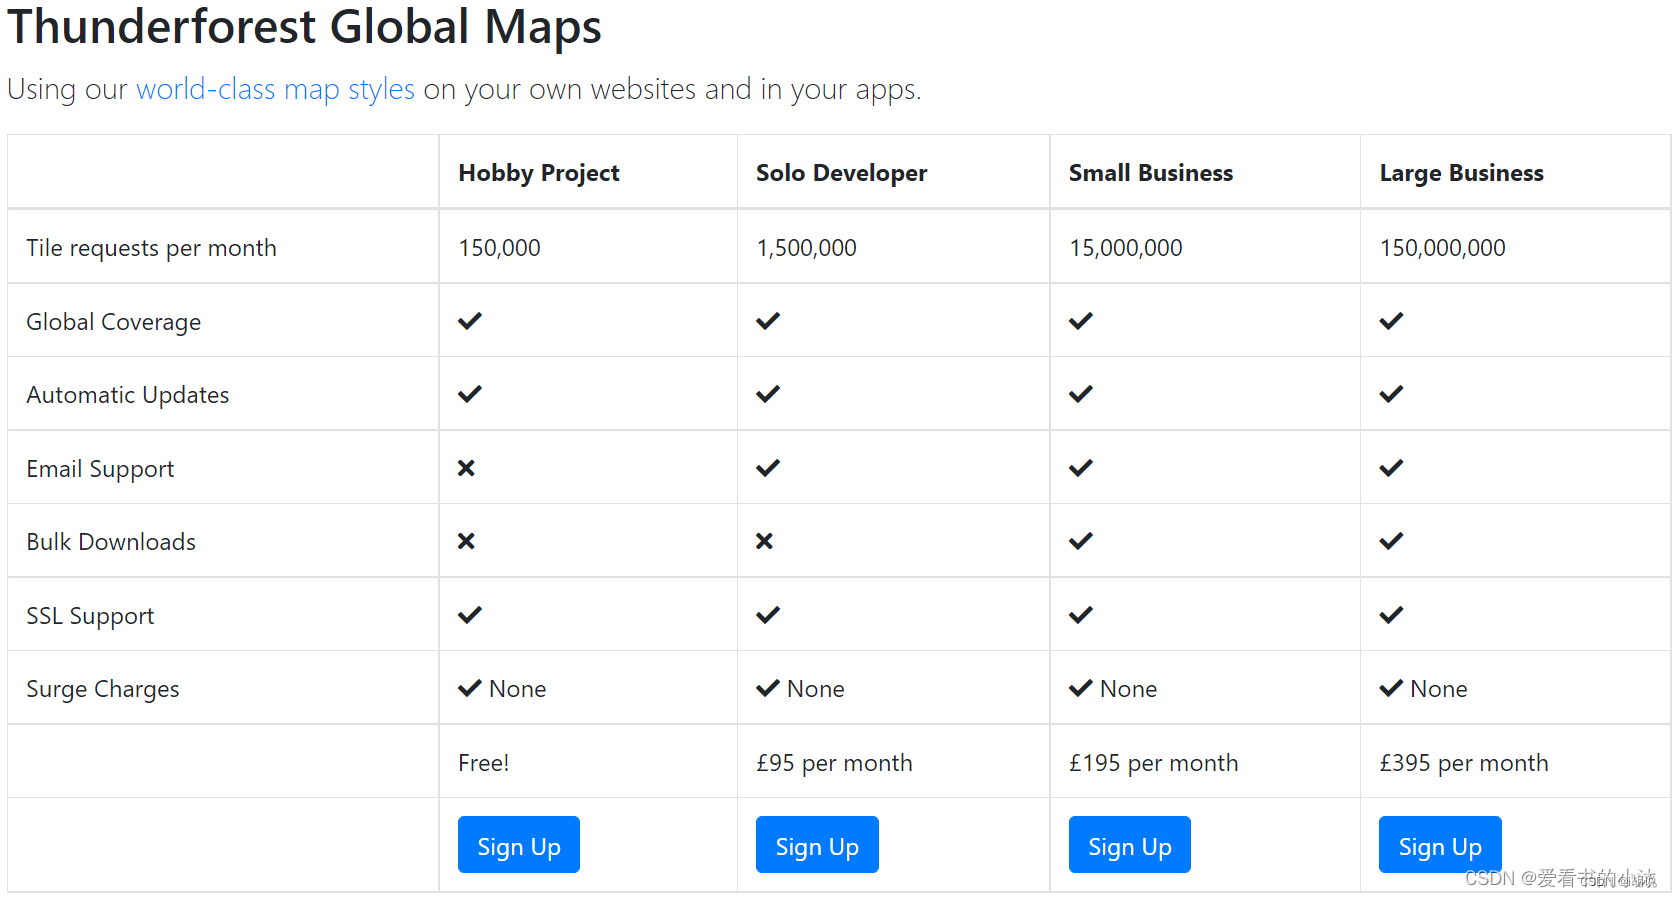
Task: Click Global Coverage checkmark under Large Business
Action: [x=1391, y=321]
